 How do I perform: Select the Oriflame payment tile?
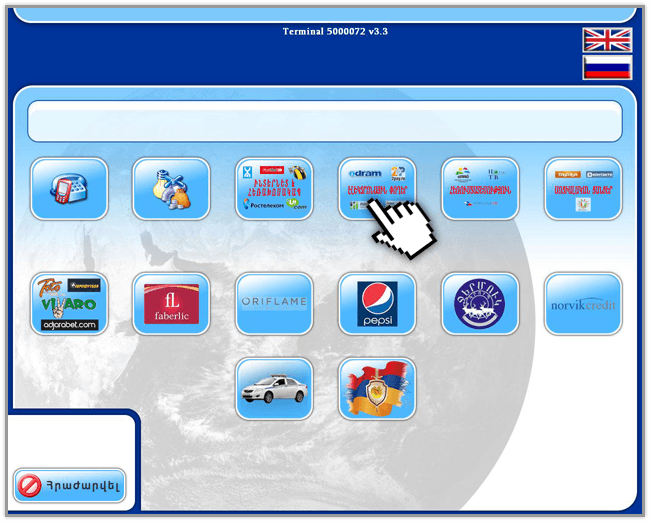pyautogui.click(x=274, y=304)
